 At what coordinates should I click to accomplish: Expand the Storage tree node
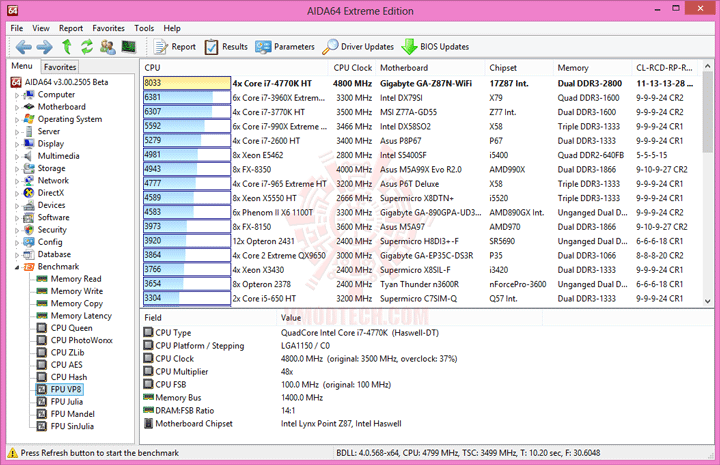point(17,169)
